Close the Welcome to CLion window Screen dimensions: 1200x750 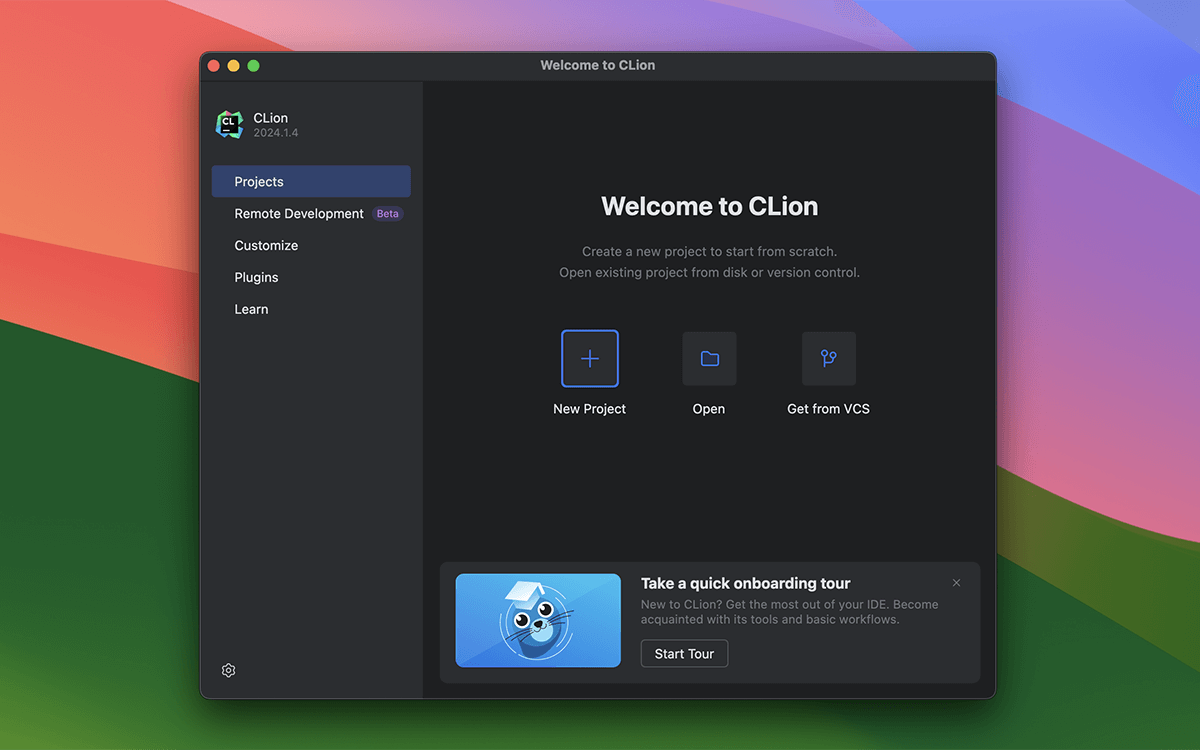click(213, 65)
